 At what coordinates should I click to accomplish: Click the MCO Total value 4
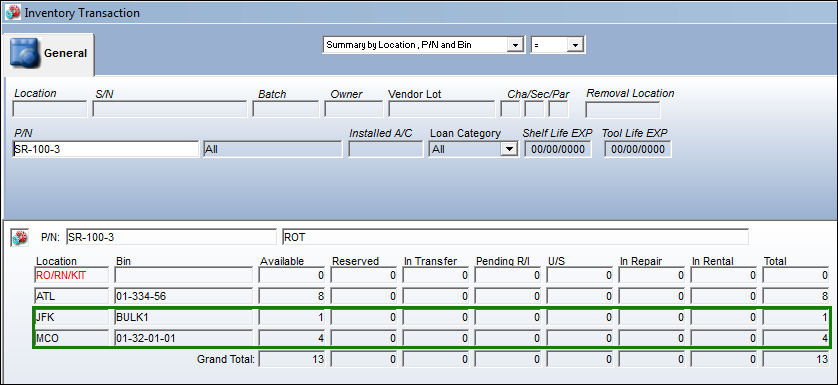tap(796, 338)
